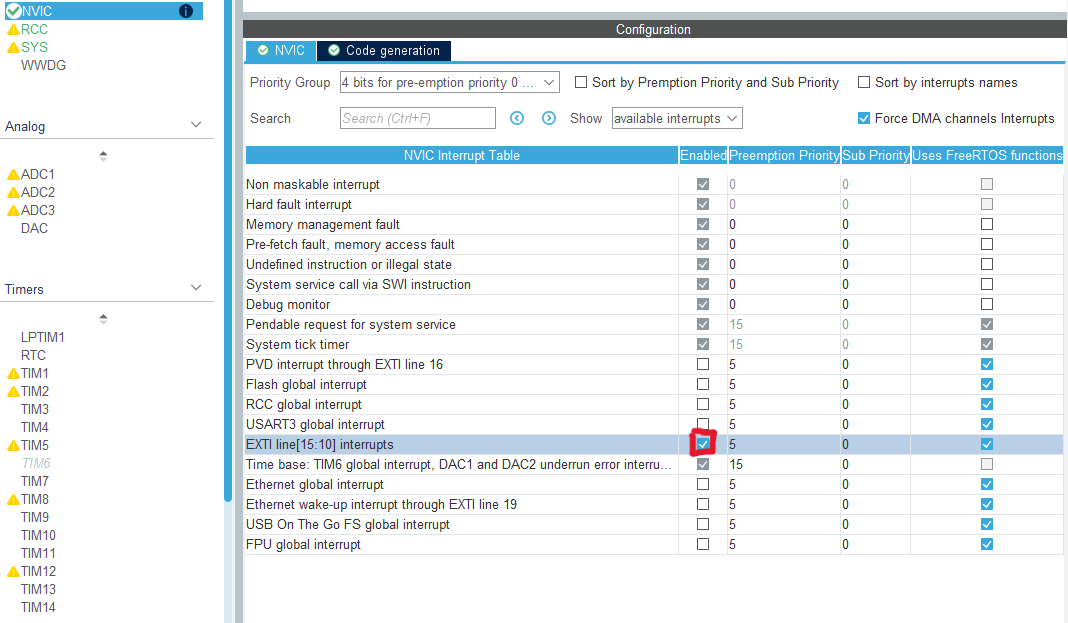The height and width of the screenshot is (623, 1068).
Task: Click the green check icon on NVIC item
Action: coord(13,11)
